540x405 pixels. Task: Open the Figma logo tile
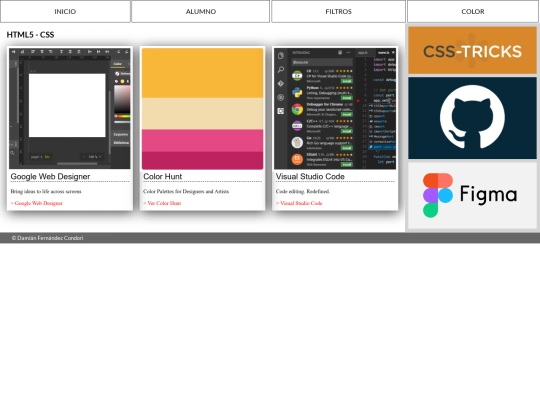[x=472, y=195]
